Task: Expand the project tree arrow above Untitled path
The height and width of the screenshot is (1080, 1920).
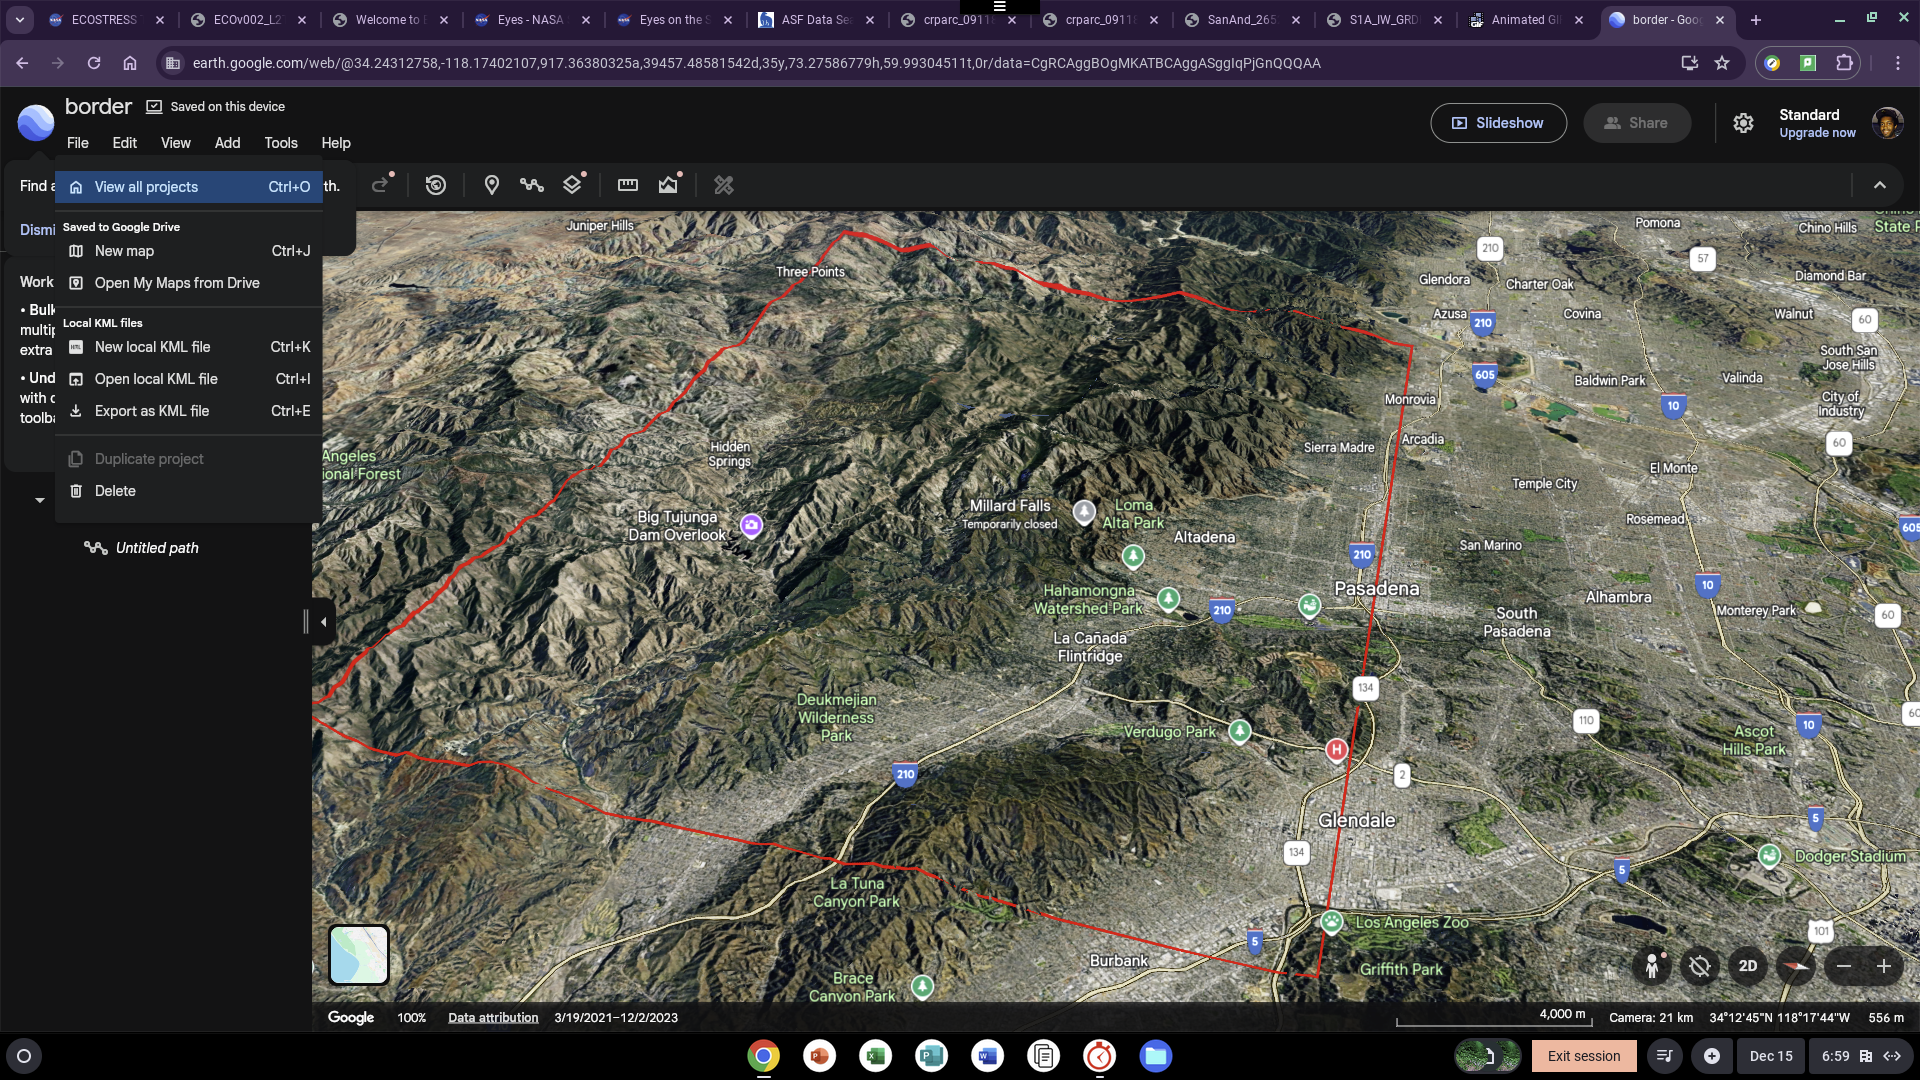Action: click(x=40, y=500)
